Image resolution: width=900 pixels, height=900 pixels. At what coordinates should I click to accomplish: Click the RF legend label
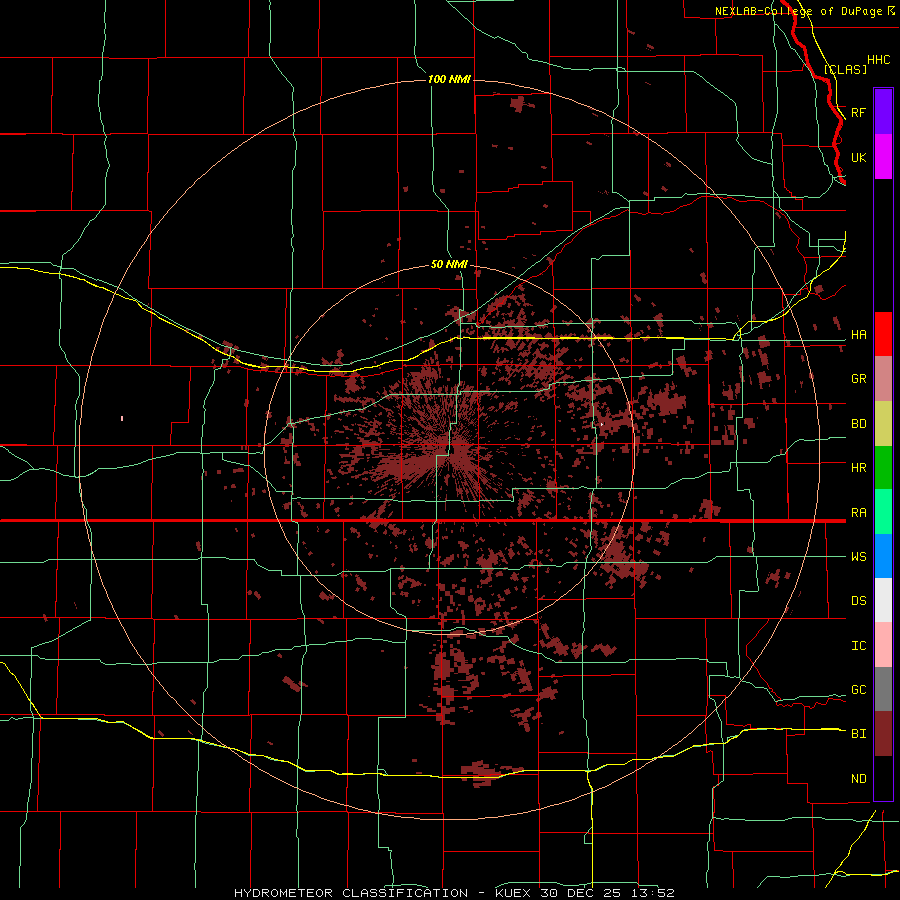coord(858,112)
